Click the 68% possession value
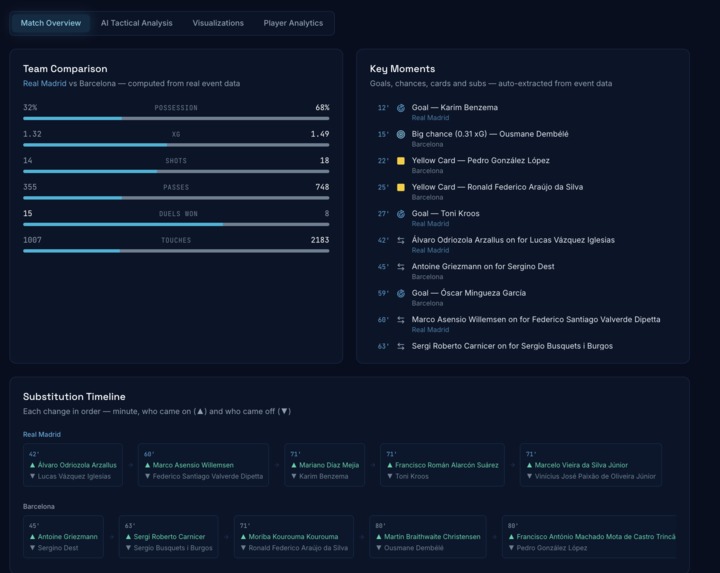Viewport: 720px width, 573px height. tap(322, 107)
